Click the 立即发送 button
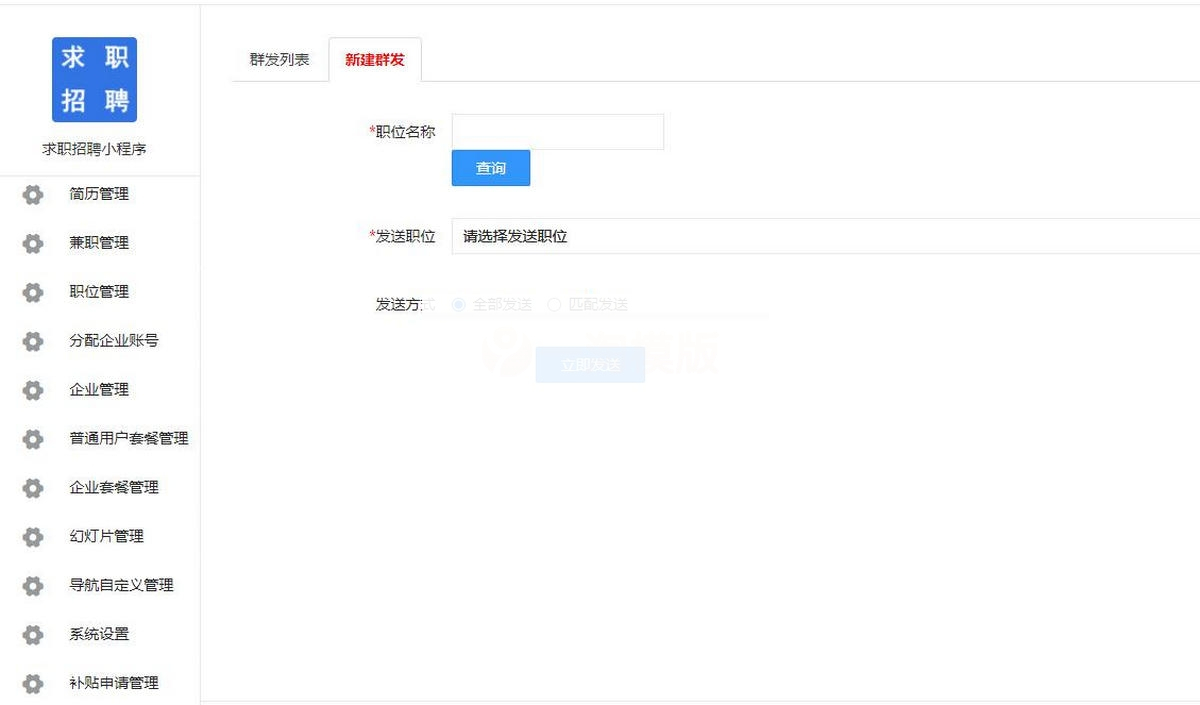This screenshot has width=1200, height=705. pyautogui.click(x=590, y=364)
